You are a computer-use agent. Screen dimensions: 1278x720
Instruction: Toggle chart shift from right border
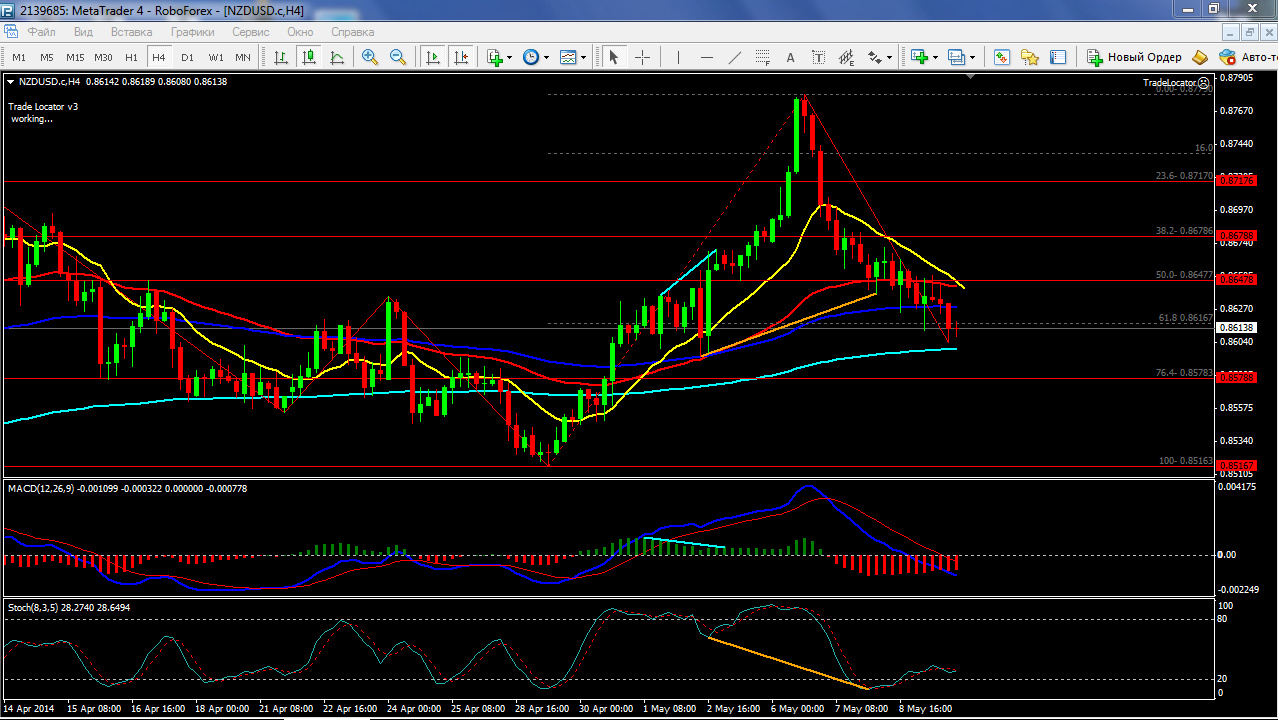(x=460, y=57)
